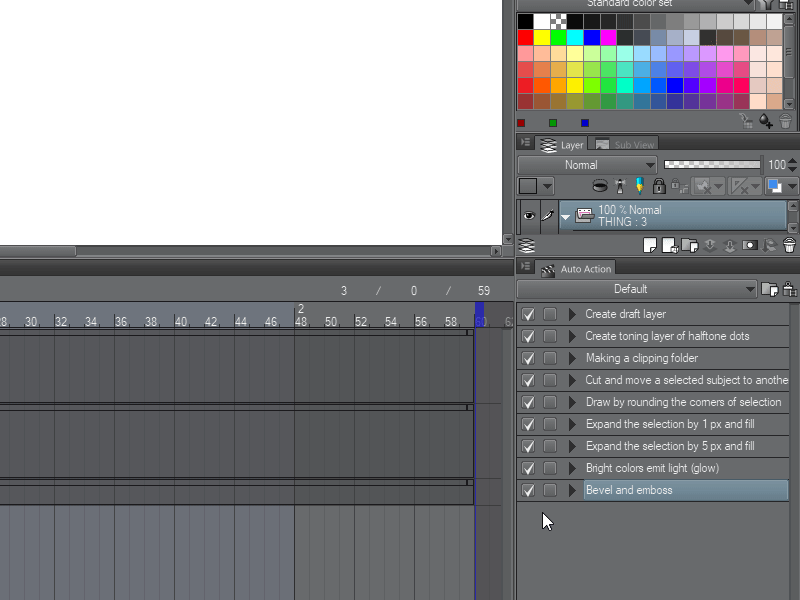Screen dimensions: 800x600
Task: Click the Lock Layer padlock icon
Action: [x=659, y=186]
